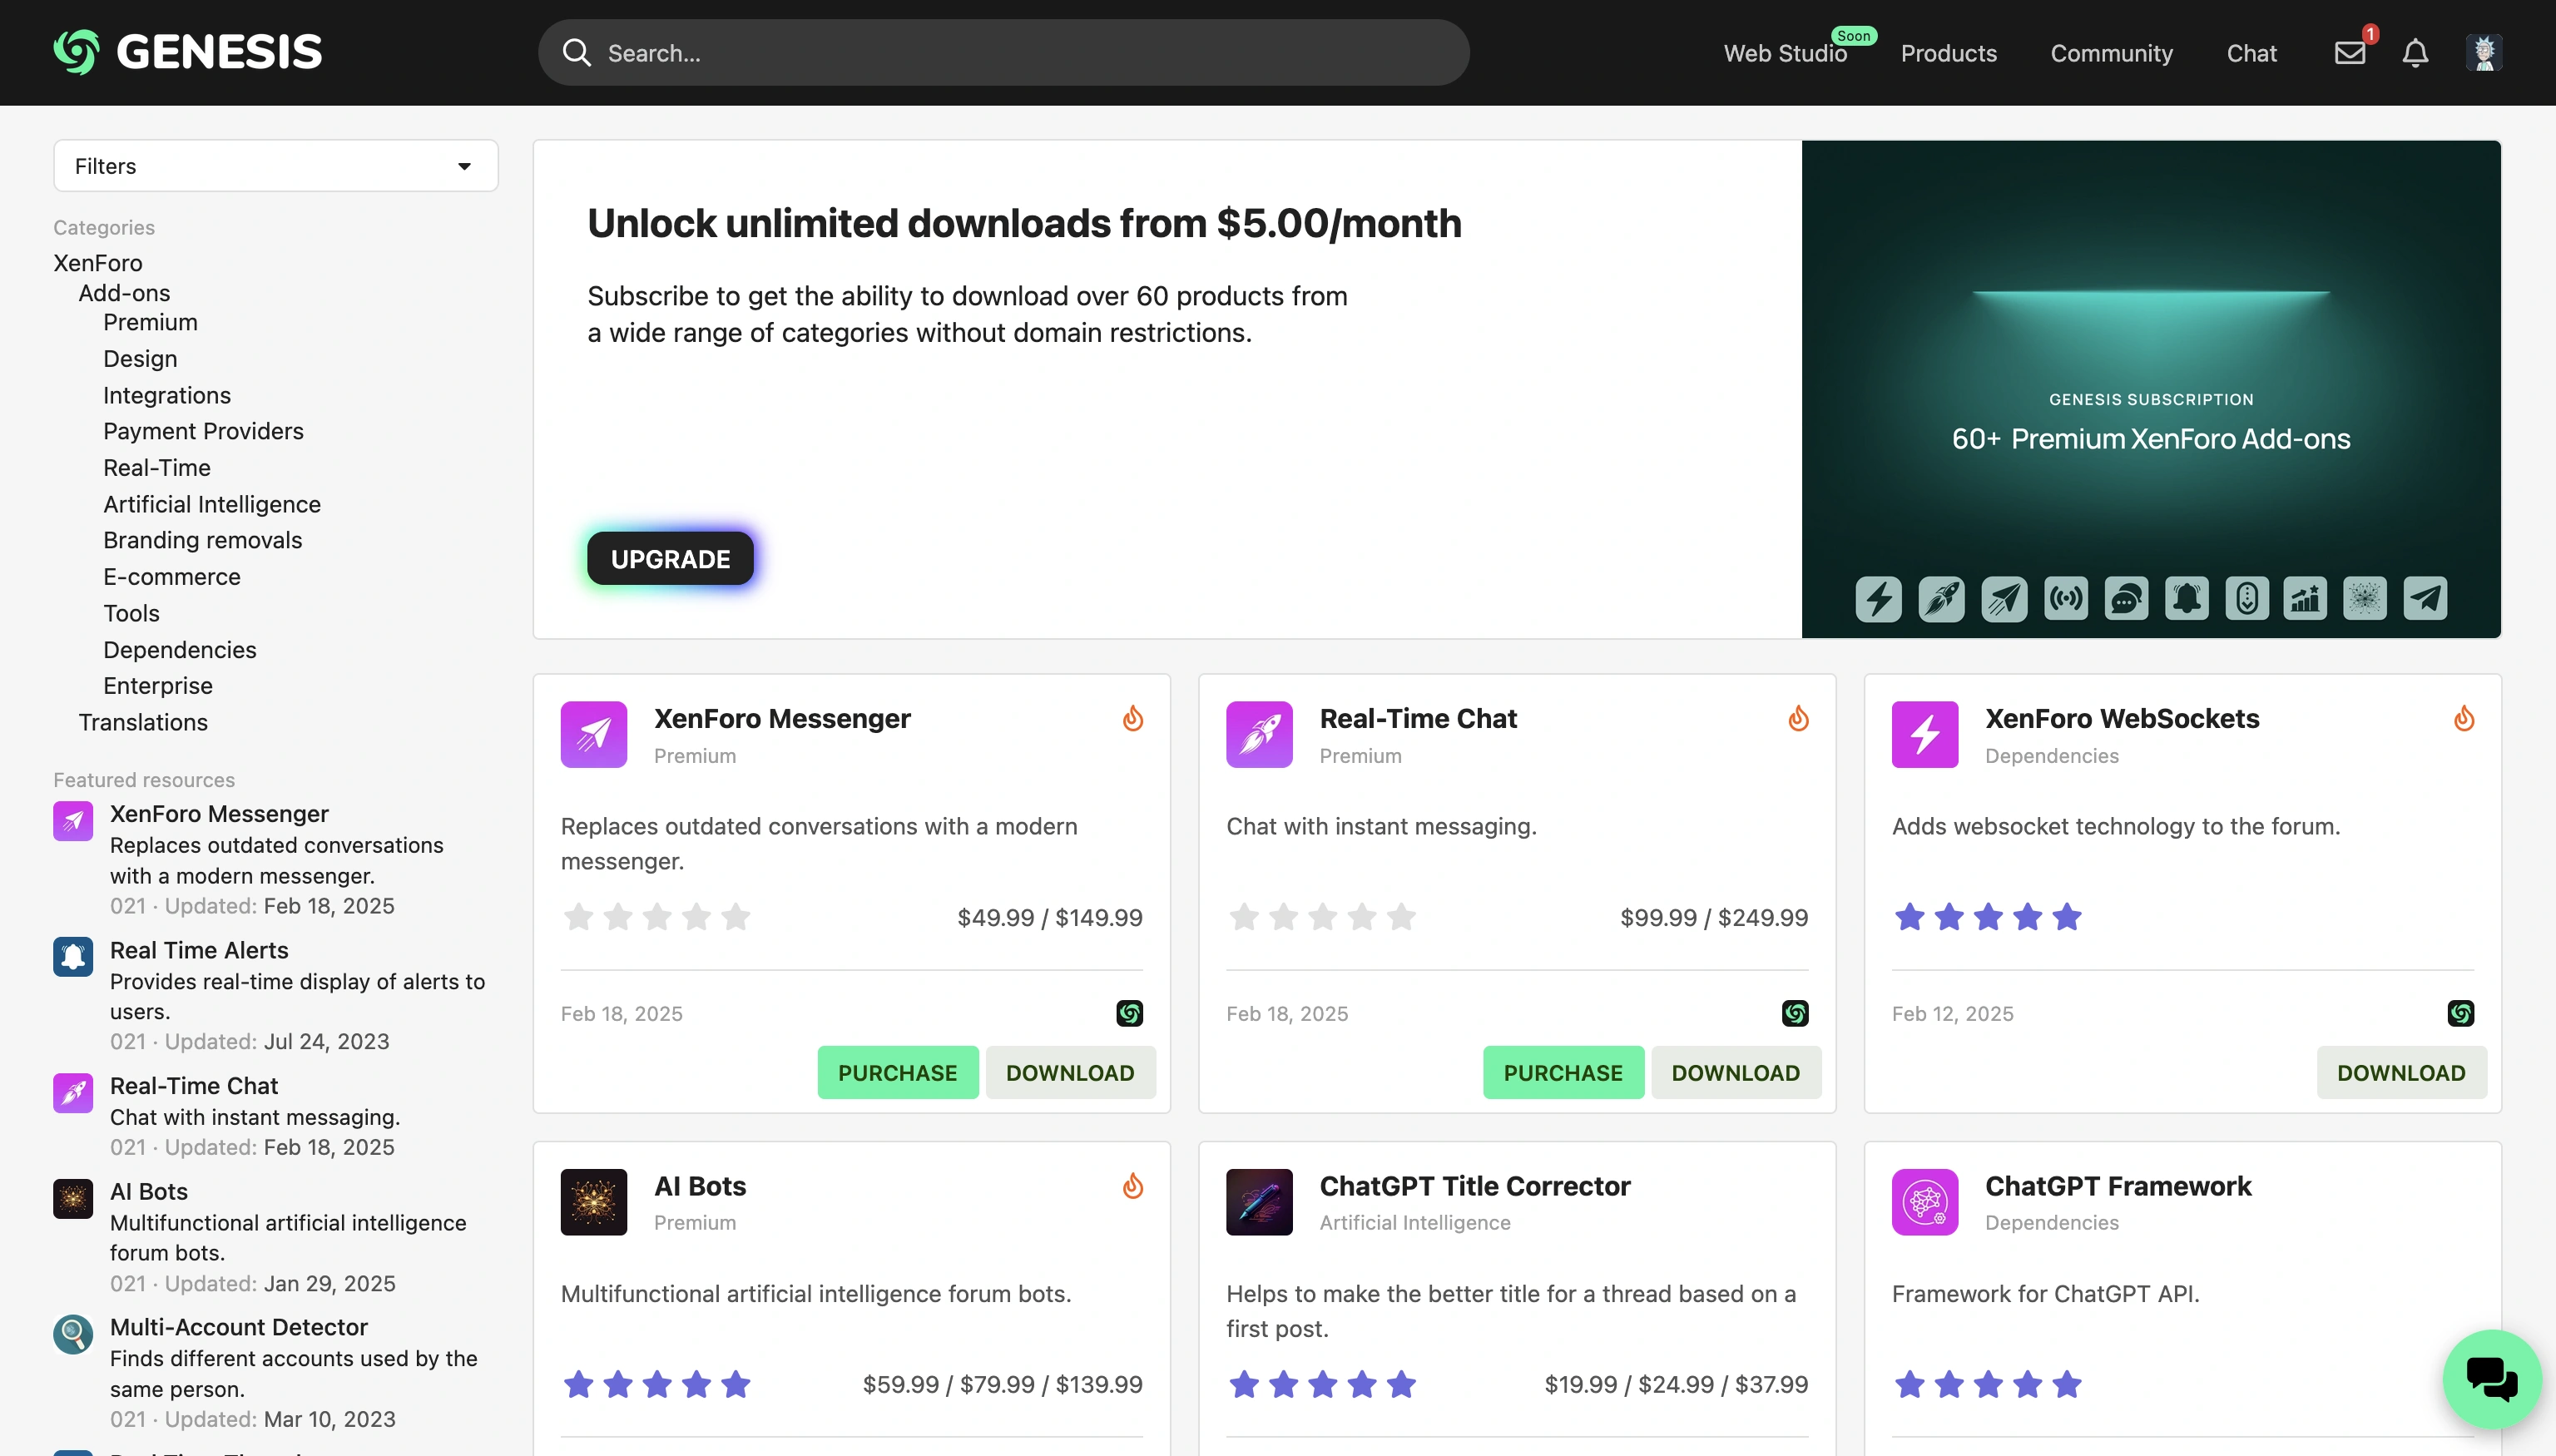This screenshot has height=1456, width=2556.
Task: Select the Enterprise category
Action: coord(158,685)
